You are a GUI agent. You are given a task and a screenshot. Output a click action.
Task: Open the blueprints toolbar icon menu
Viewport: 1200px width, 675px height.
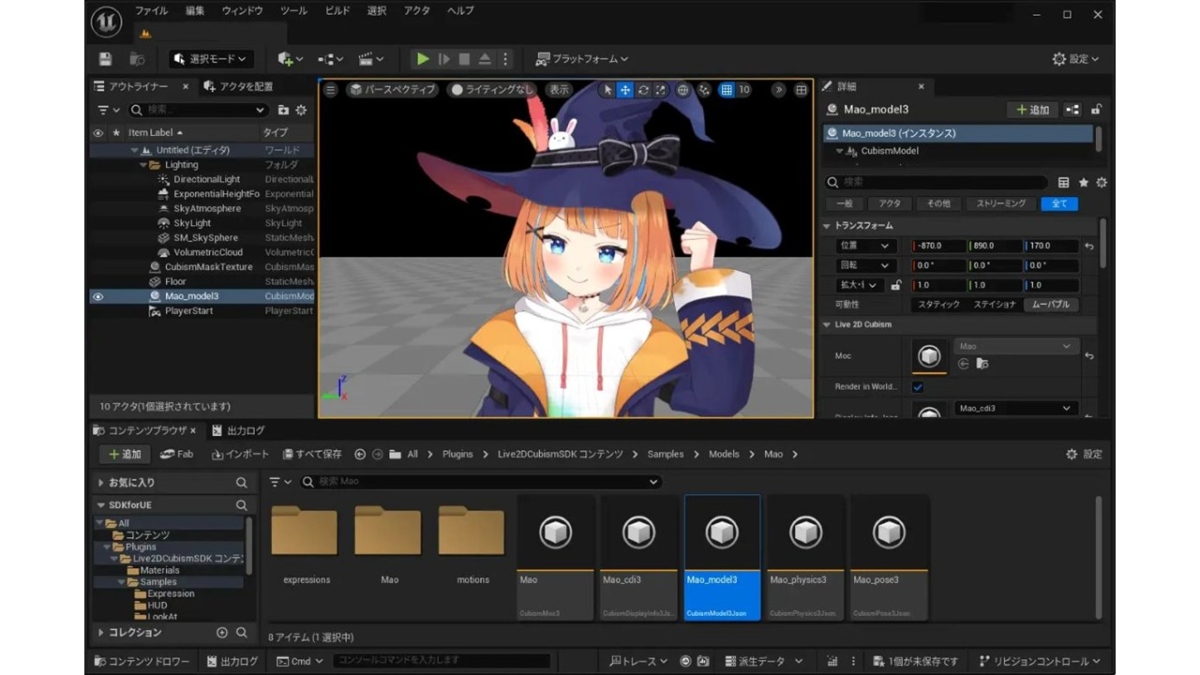pos(330,59)
